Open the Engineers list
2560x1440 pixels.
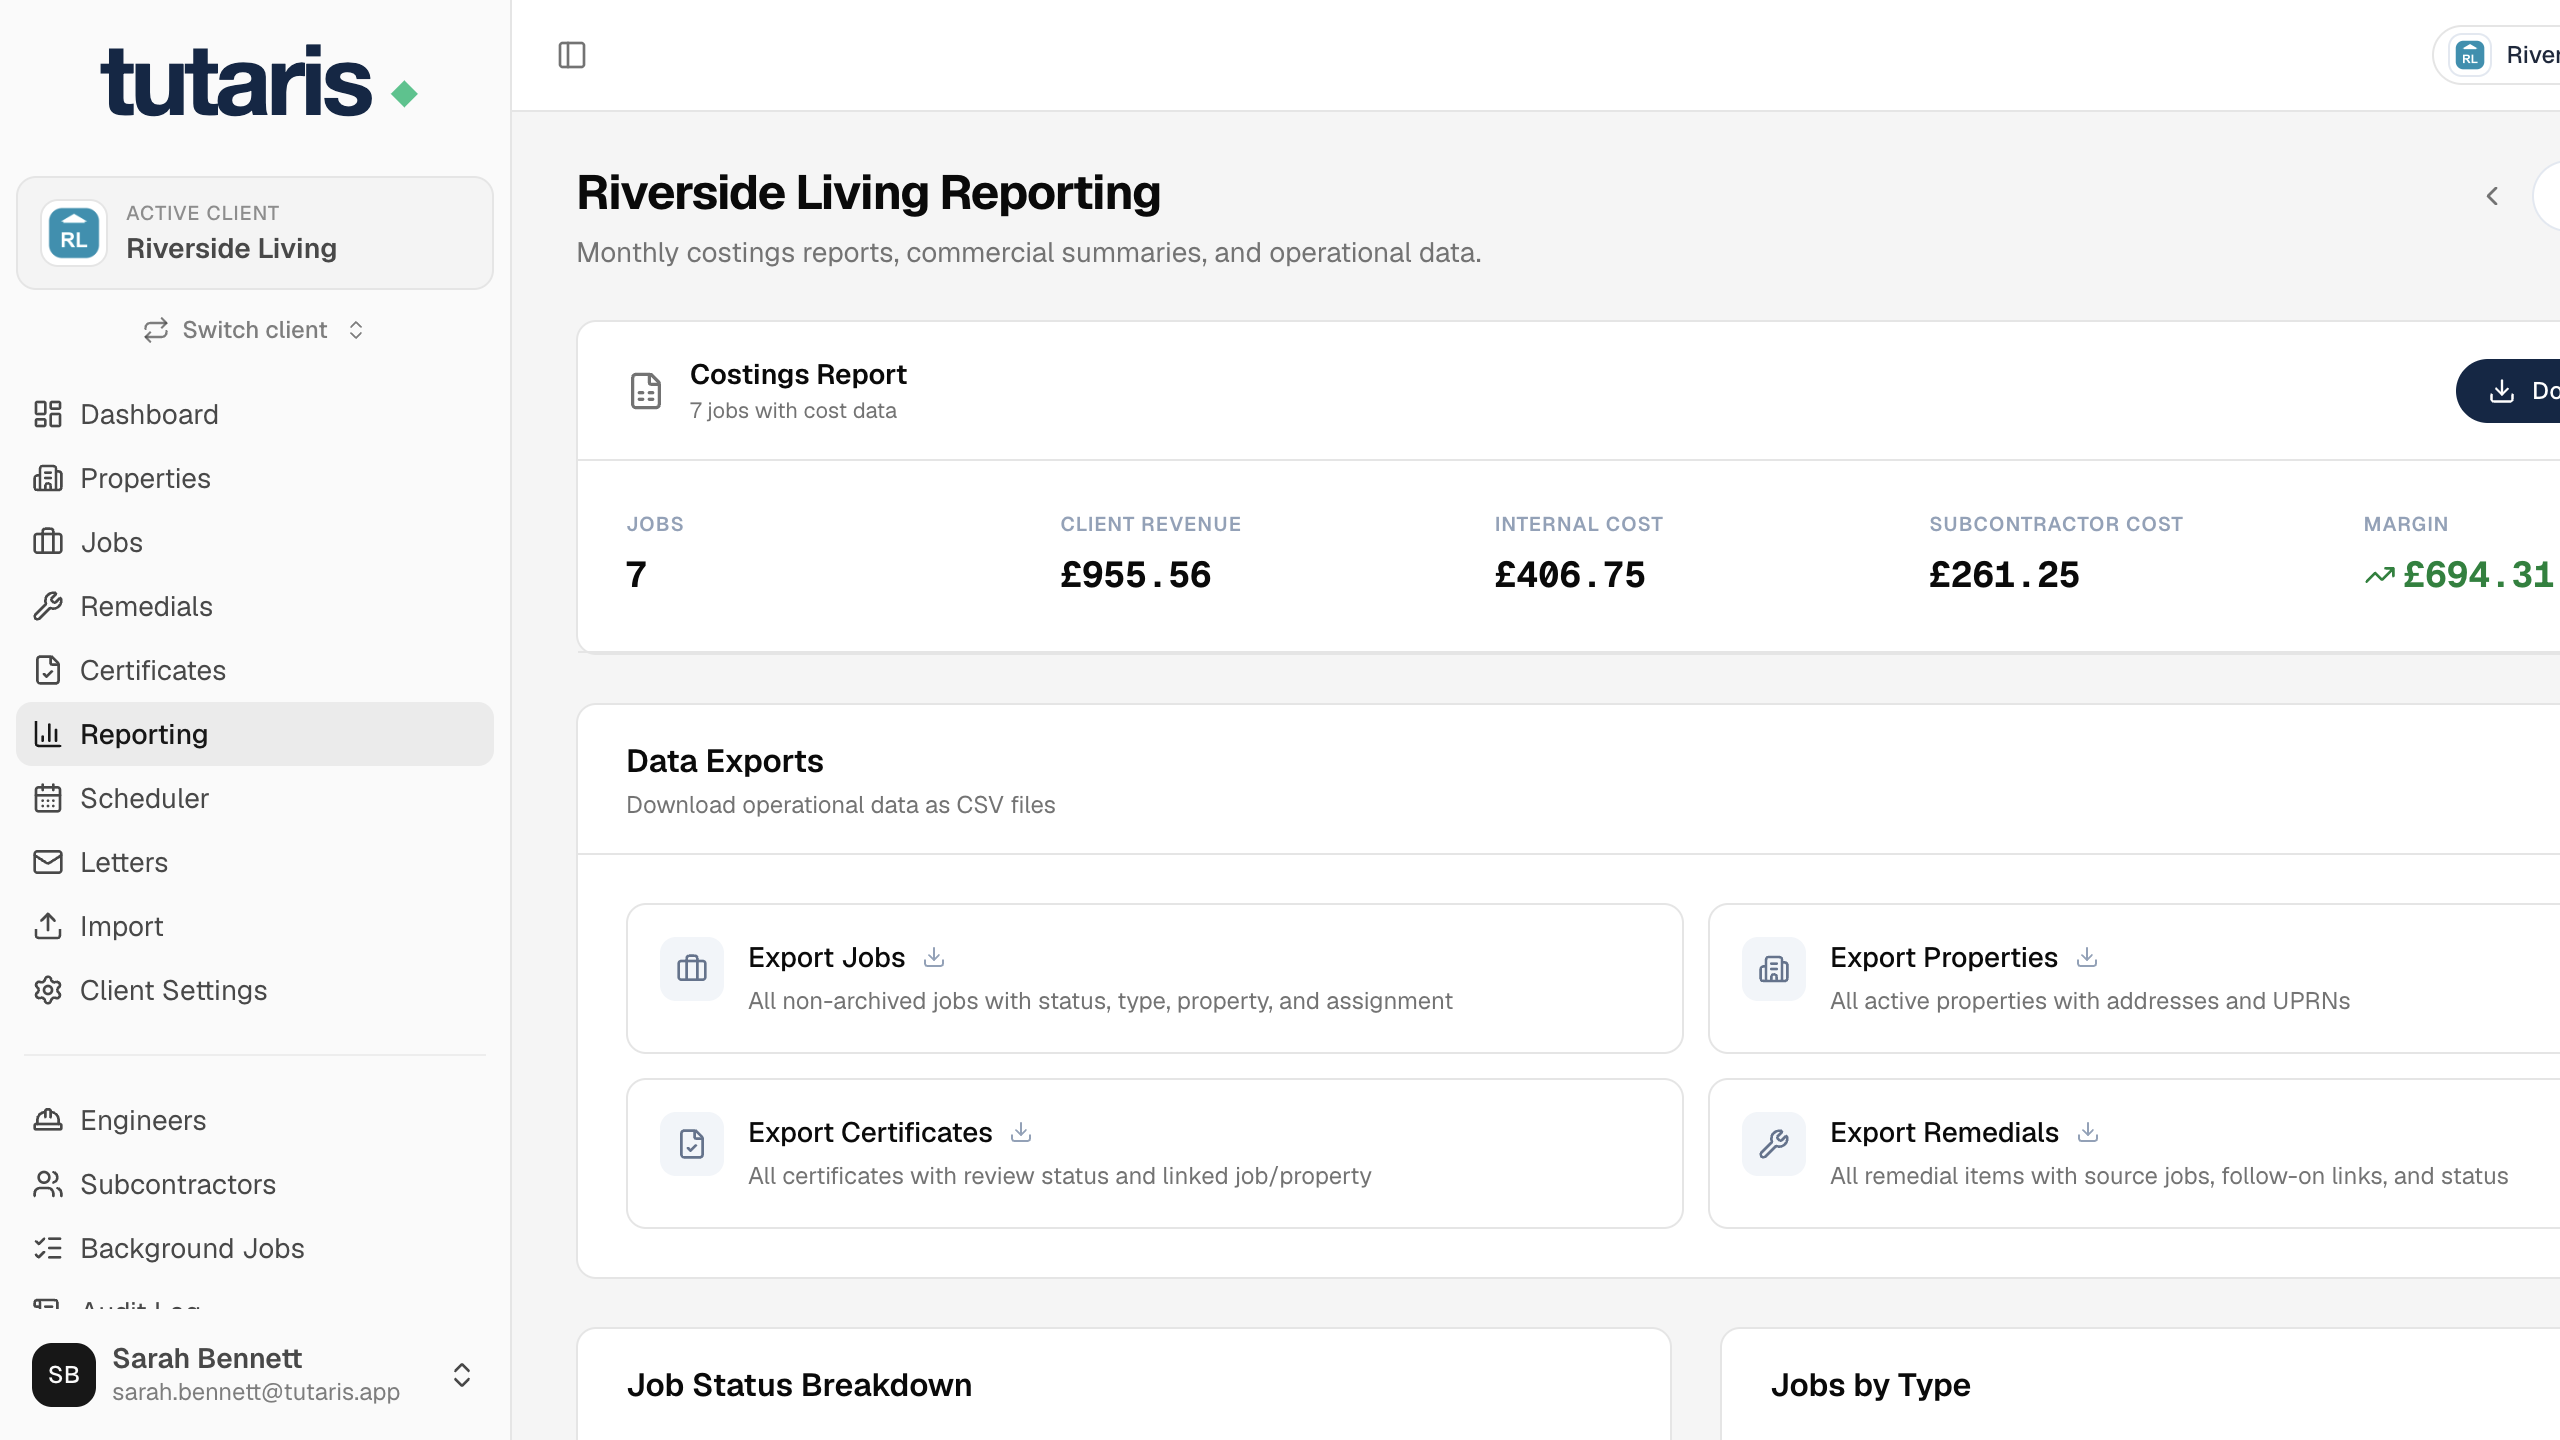[x=255, y=1120]
